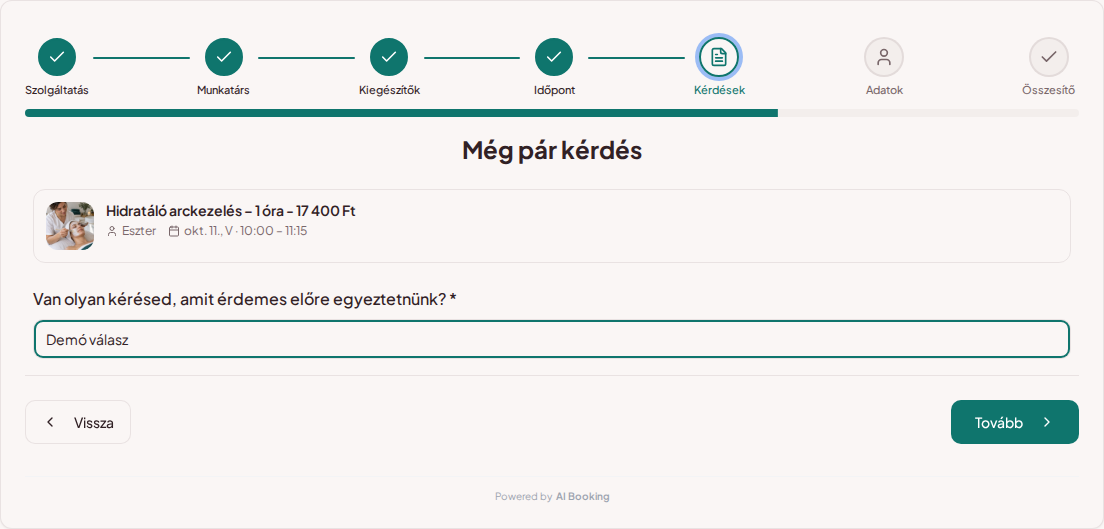Go back with the Vissza button
The image size is (1104, 529).
(x=78, y=422)
